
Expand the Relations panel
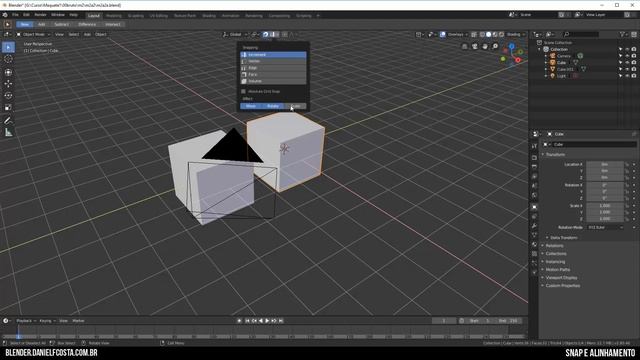click(x=554, y=246)
